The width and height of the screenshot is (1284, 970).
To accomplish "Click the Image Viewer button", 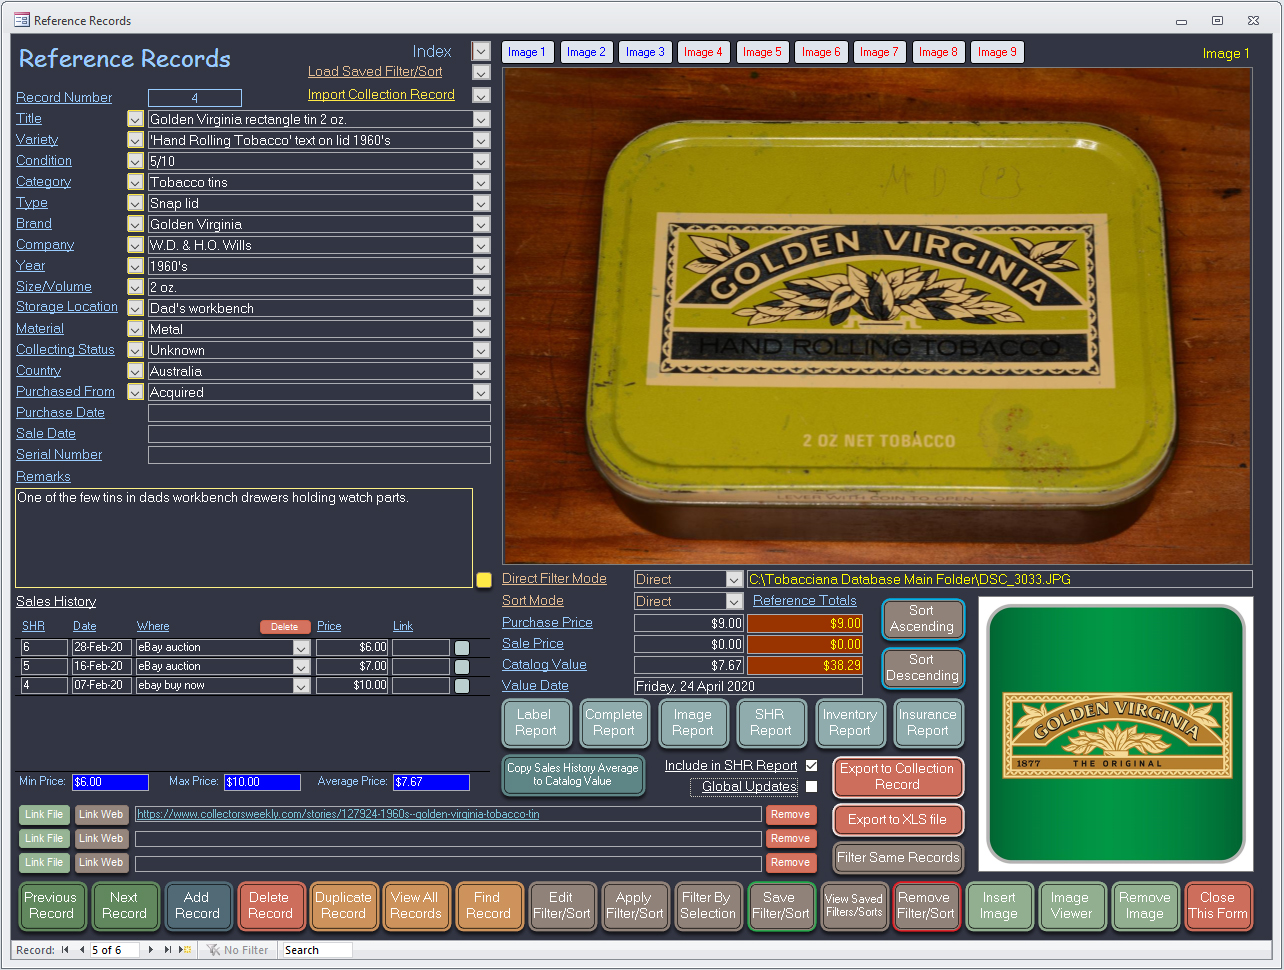I will click(1072, 906).
